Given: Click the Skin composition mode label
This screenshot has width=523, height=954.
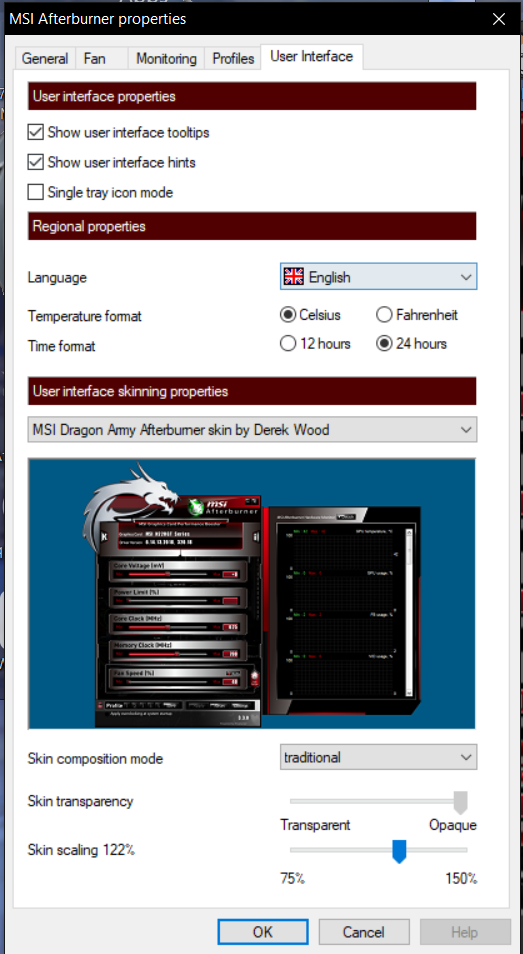Looking at the screenshot, I should [x=95, y=759].
